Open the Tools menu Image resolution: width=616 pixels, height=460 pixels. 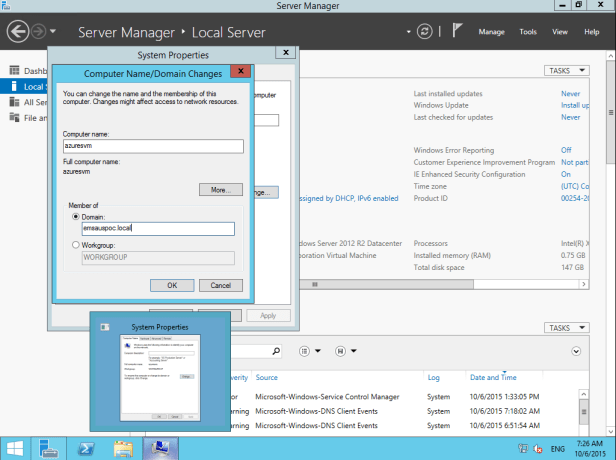click(528, 32)
